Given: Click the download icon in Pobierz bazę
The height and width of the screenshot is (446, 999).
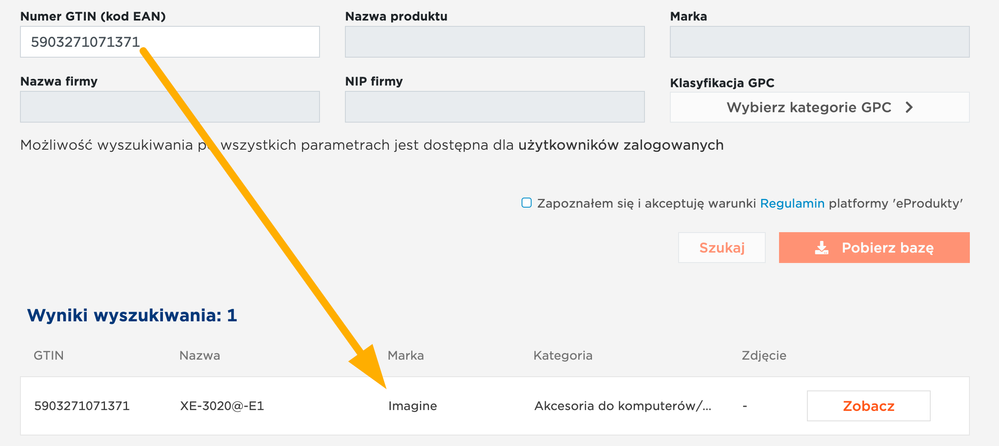Looking at the screenshot, I should click(x=822, y=248).
